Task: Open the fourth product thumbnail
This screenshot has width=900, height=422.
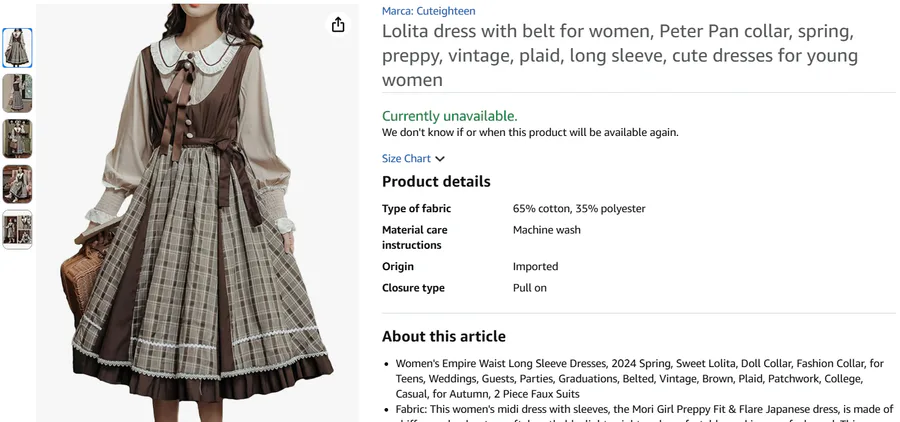Action: [17, 184]
